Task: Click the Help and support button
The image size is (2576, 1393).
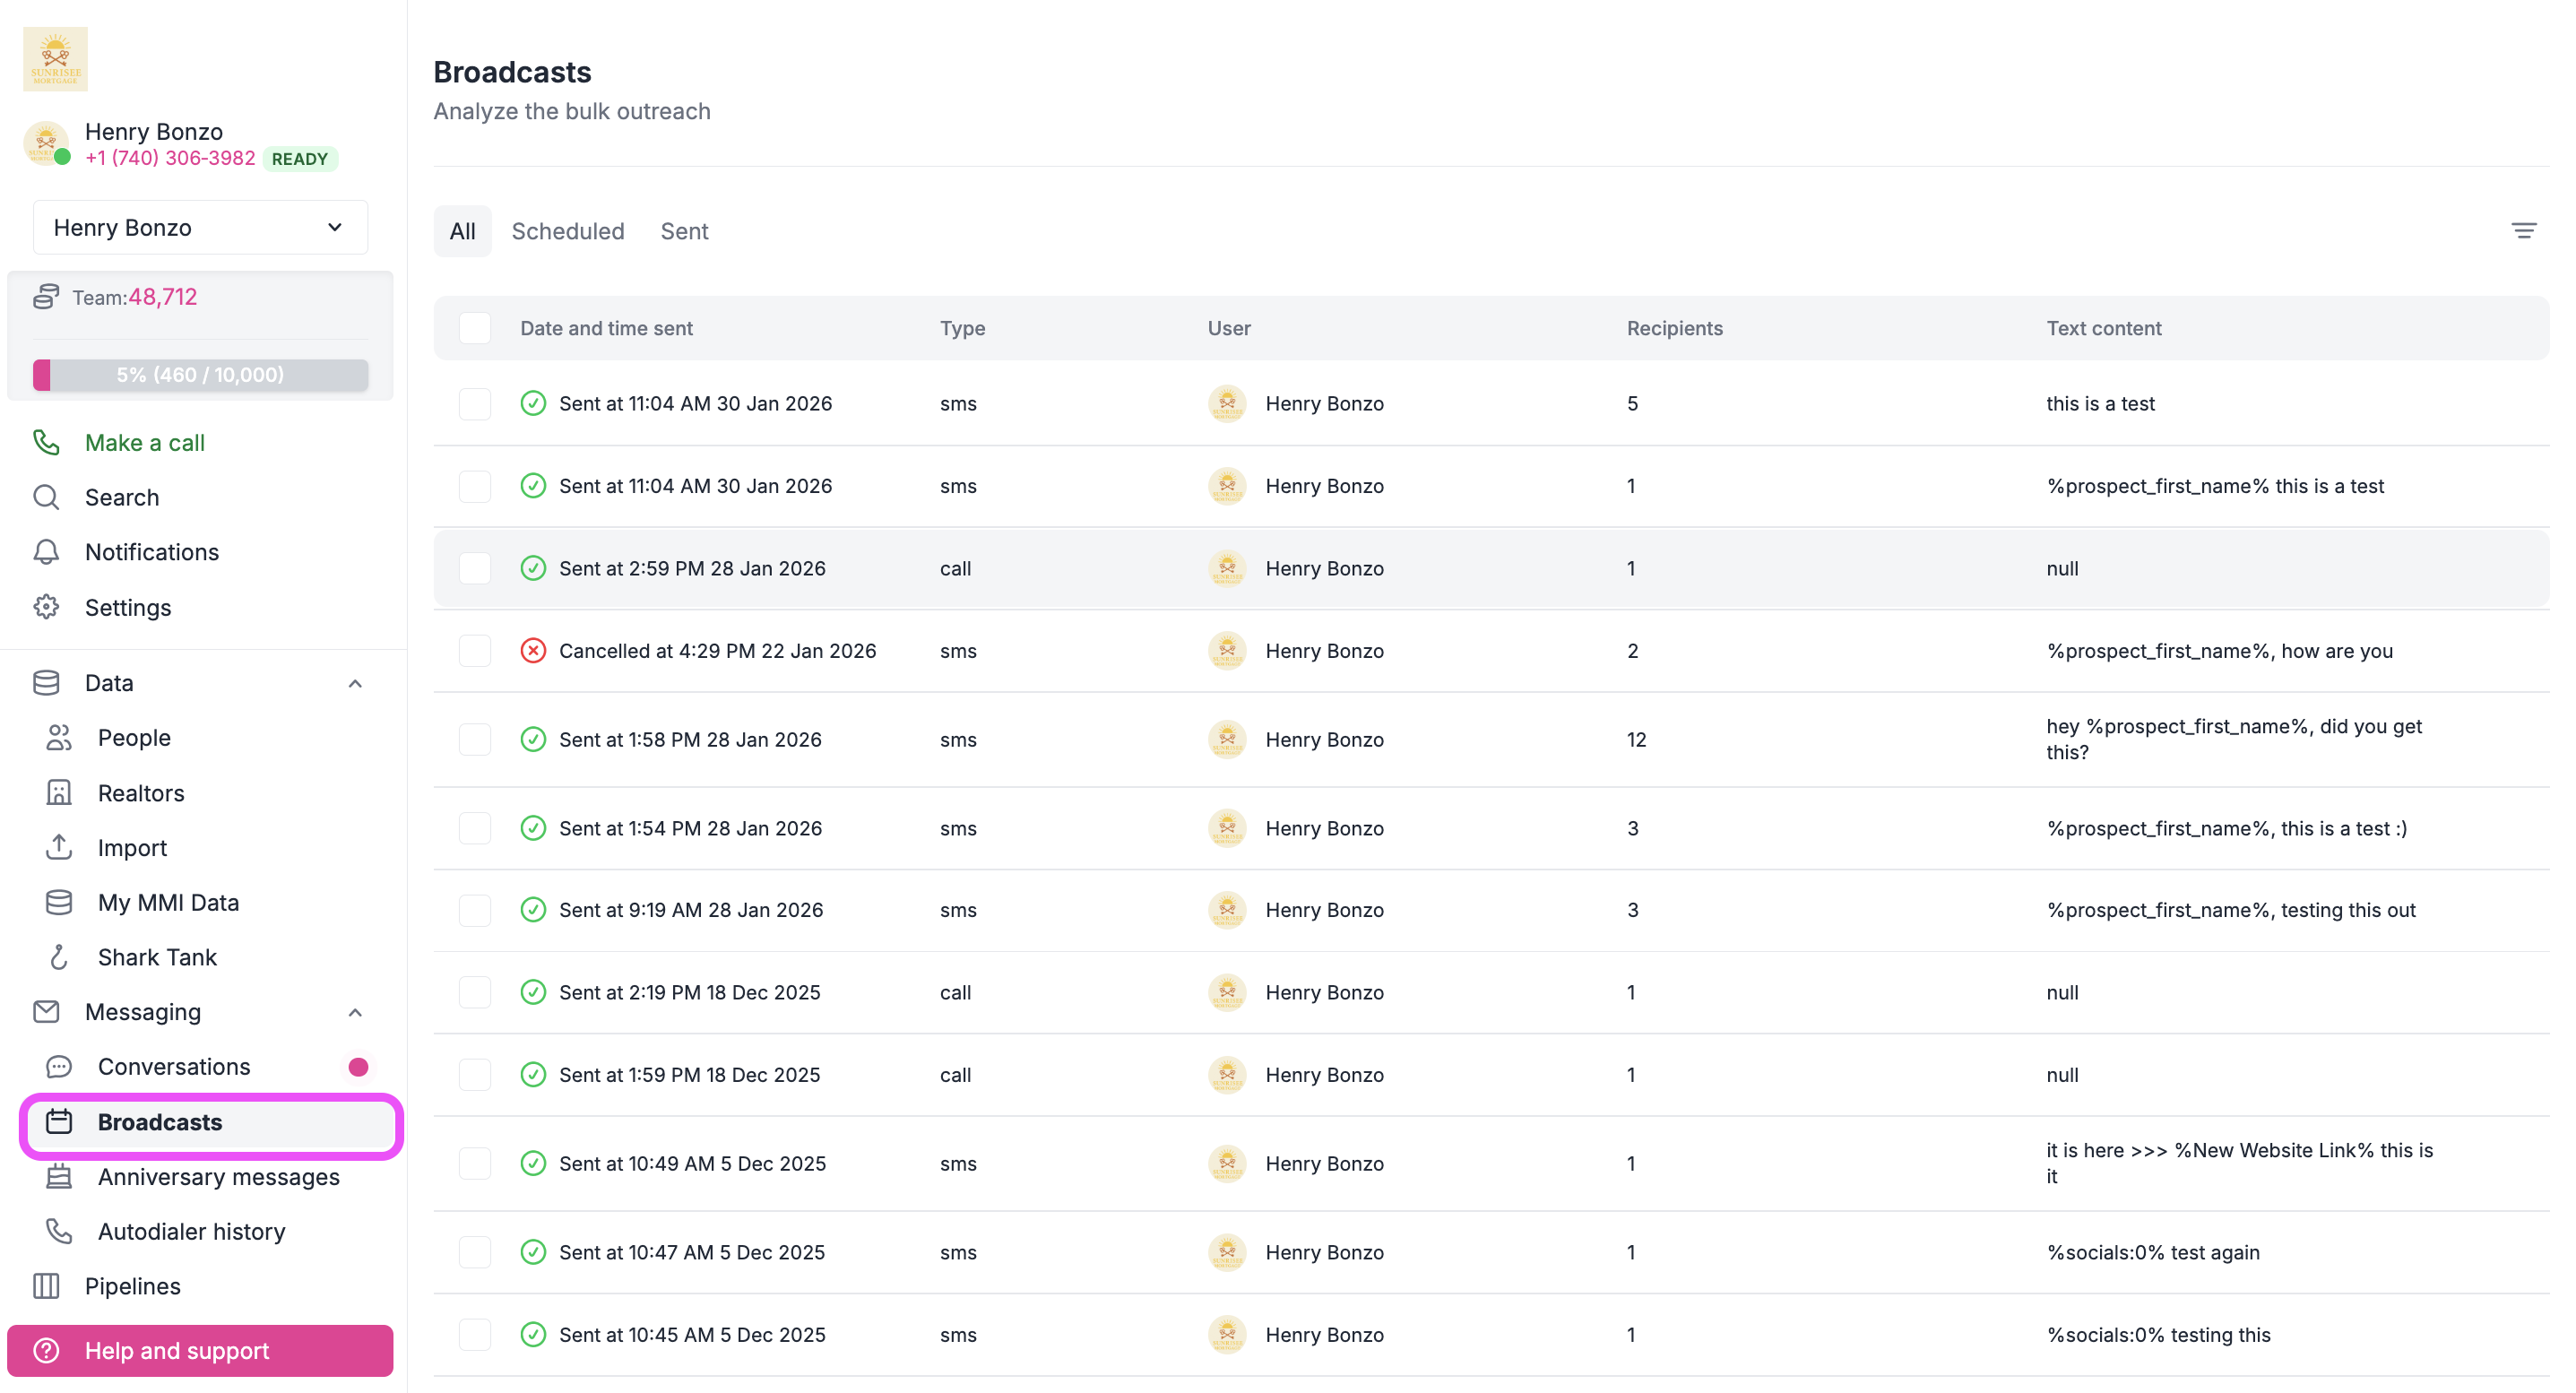Action: (x=200, y=1351)
